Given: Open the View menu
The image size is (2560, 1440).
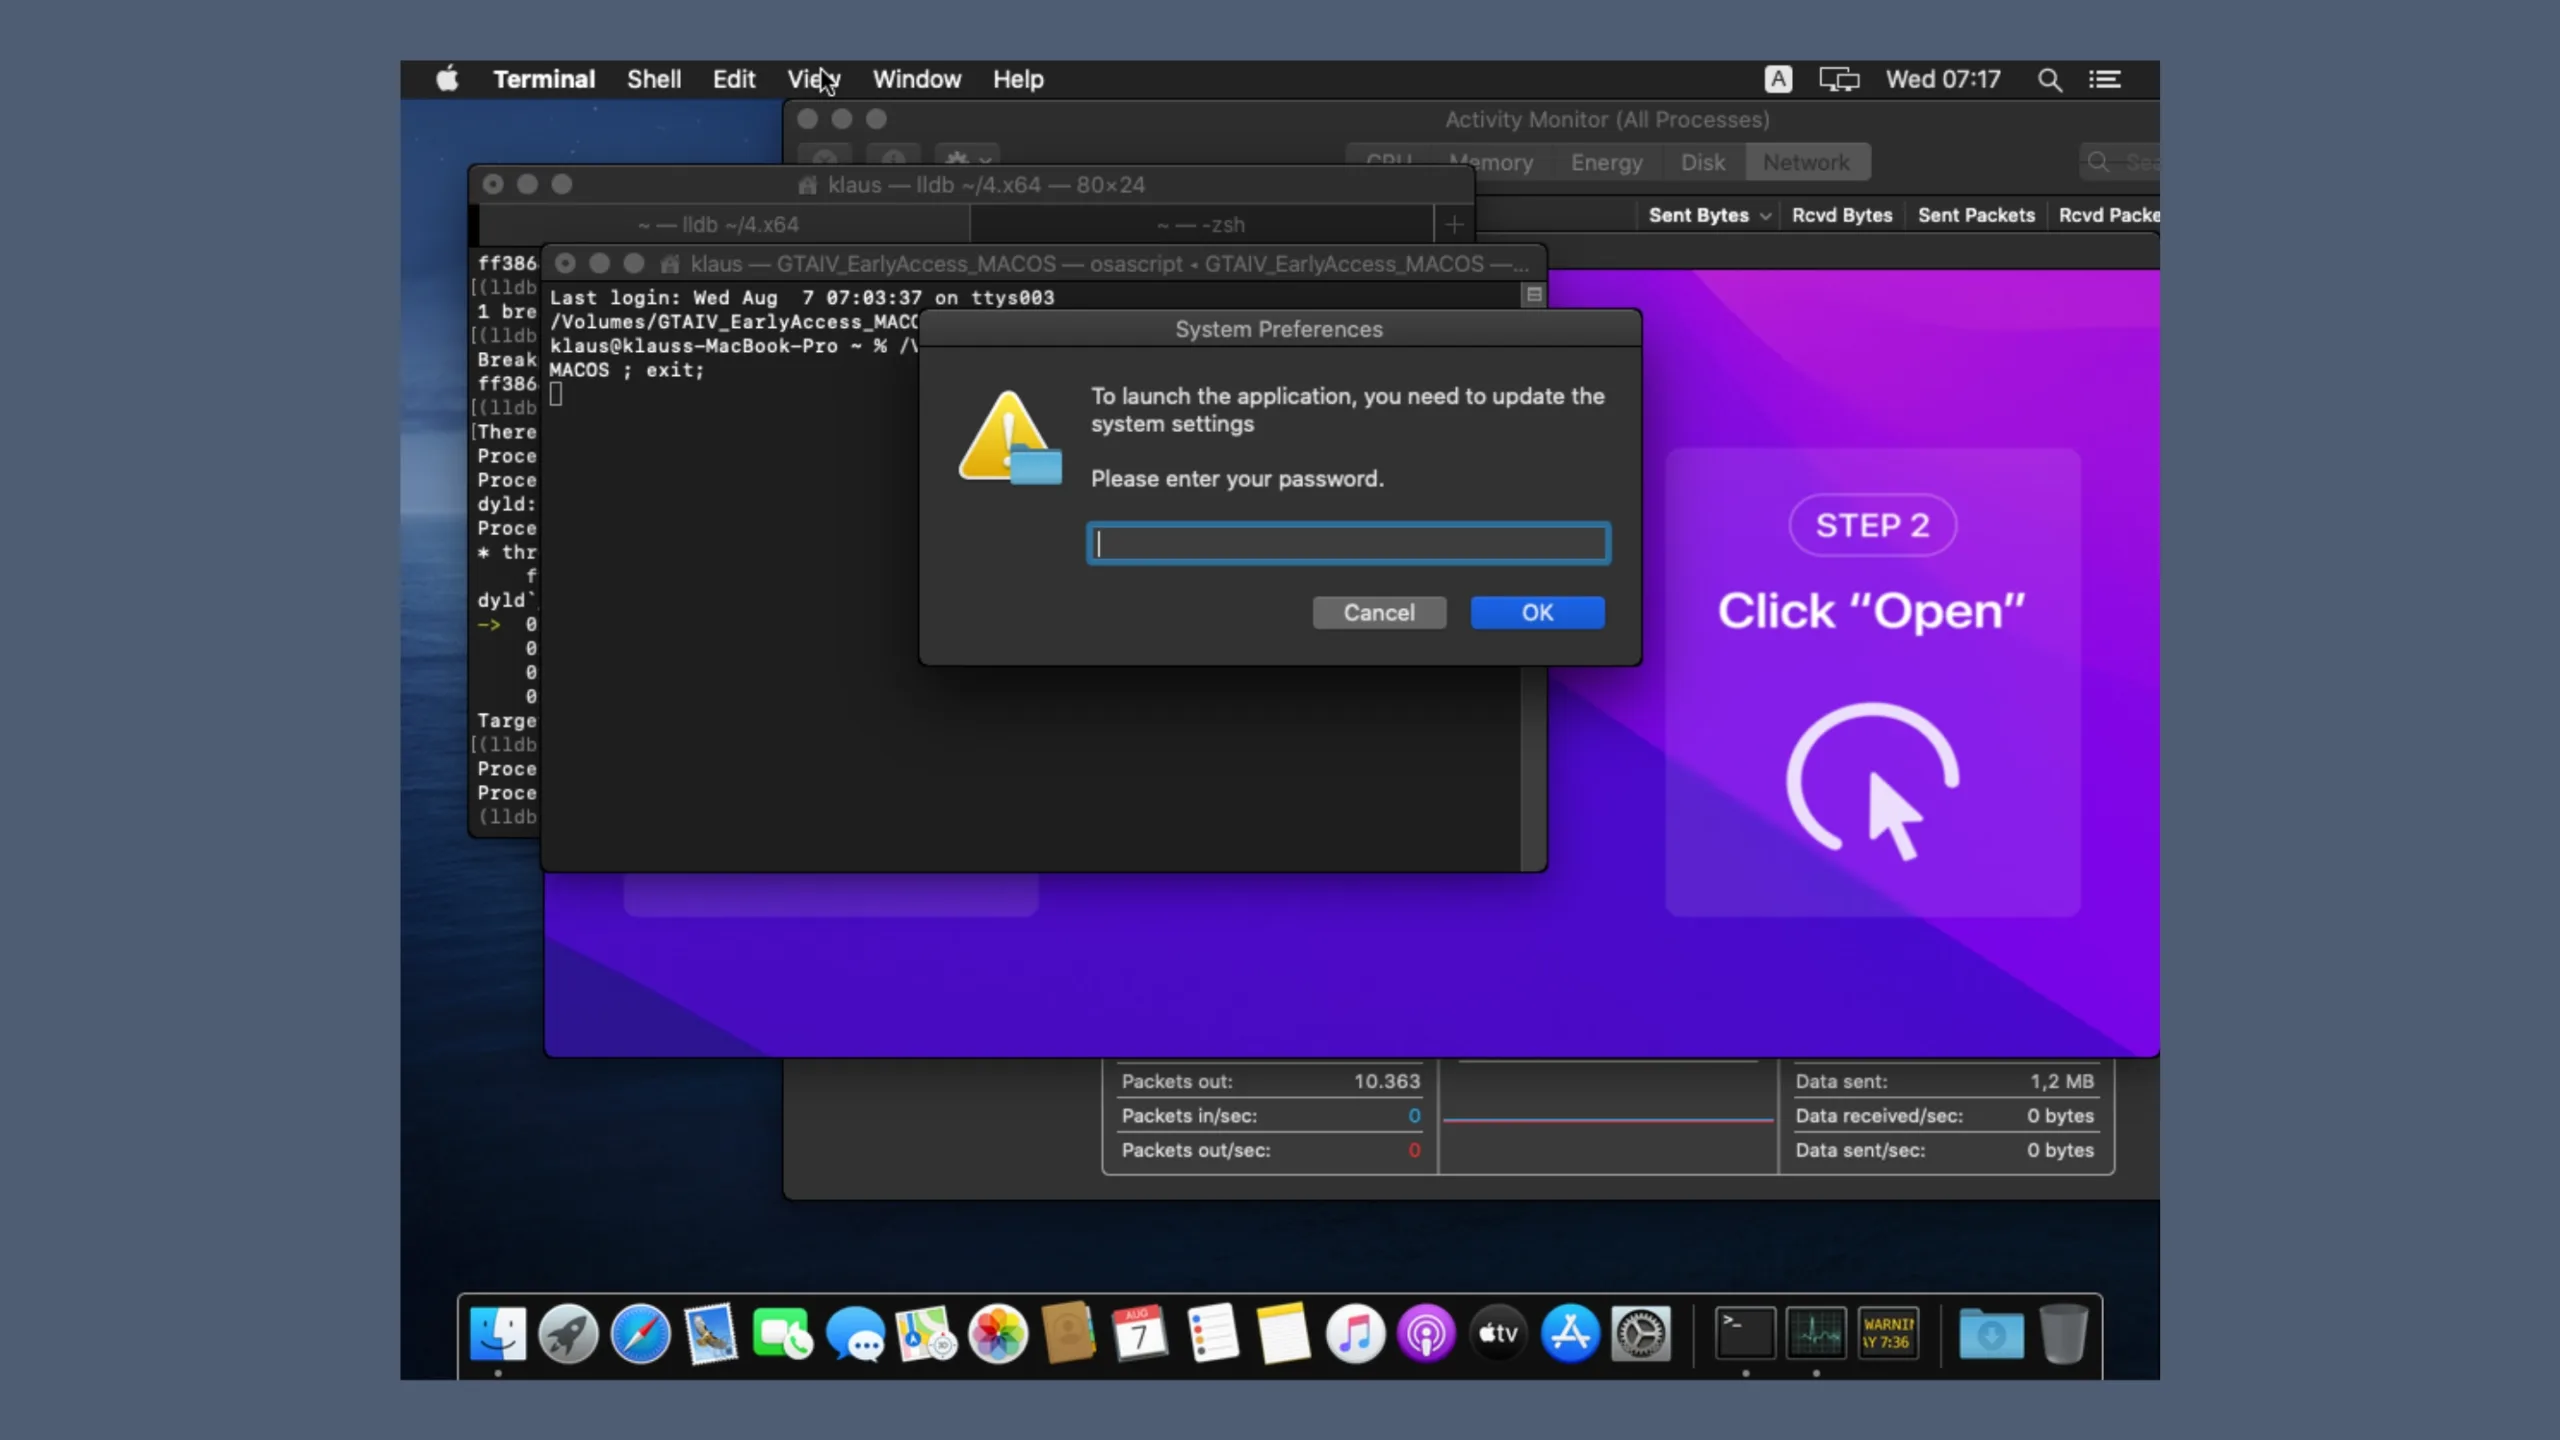Looking at the screenshot, I should click(x=813, y=79).
